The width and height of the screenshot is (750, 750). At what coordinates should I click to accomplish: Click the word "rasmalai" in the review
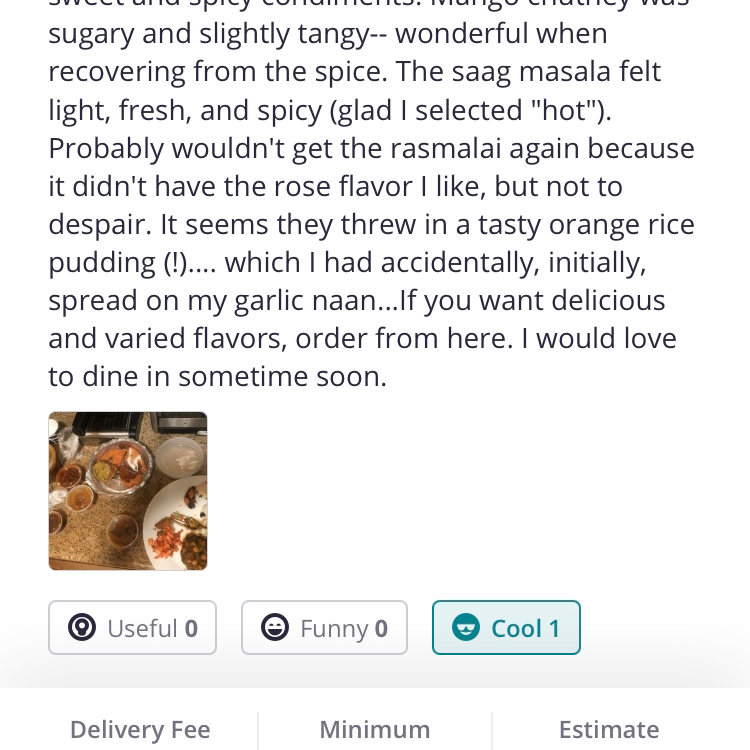pos(447,149)
